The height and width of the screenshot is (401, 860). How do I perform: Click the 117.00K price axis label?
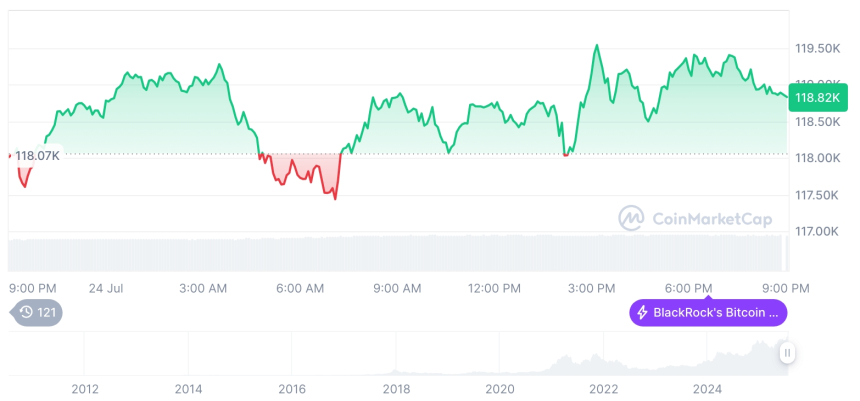click(x=817, y=231)
